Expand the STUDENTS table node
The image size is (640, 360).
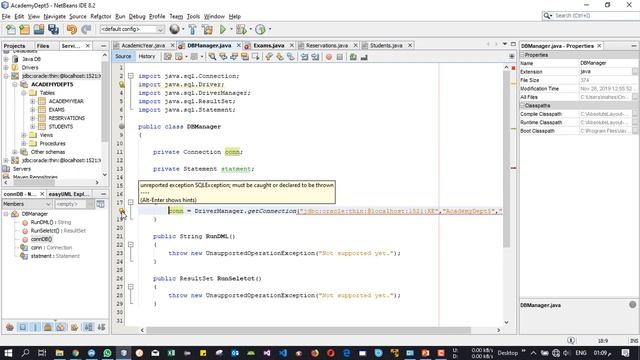coord(33,127)
